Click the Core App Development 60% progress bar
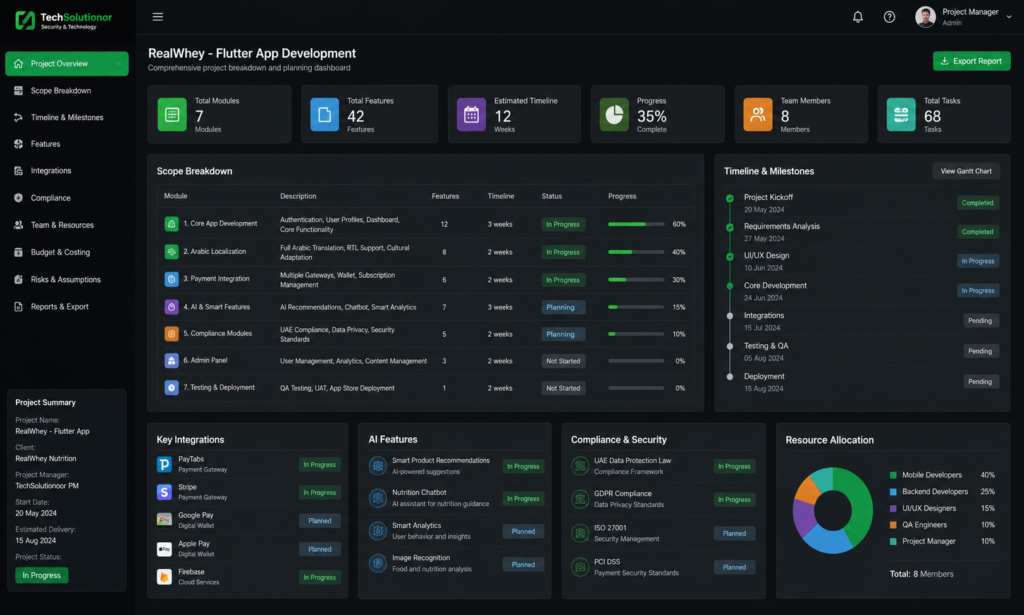This screenshot has height=615, width=1024. [x=636, y=224]
